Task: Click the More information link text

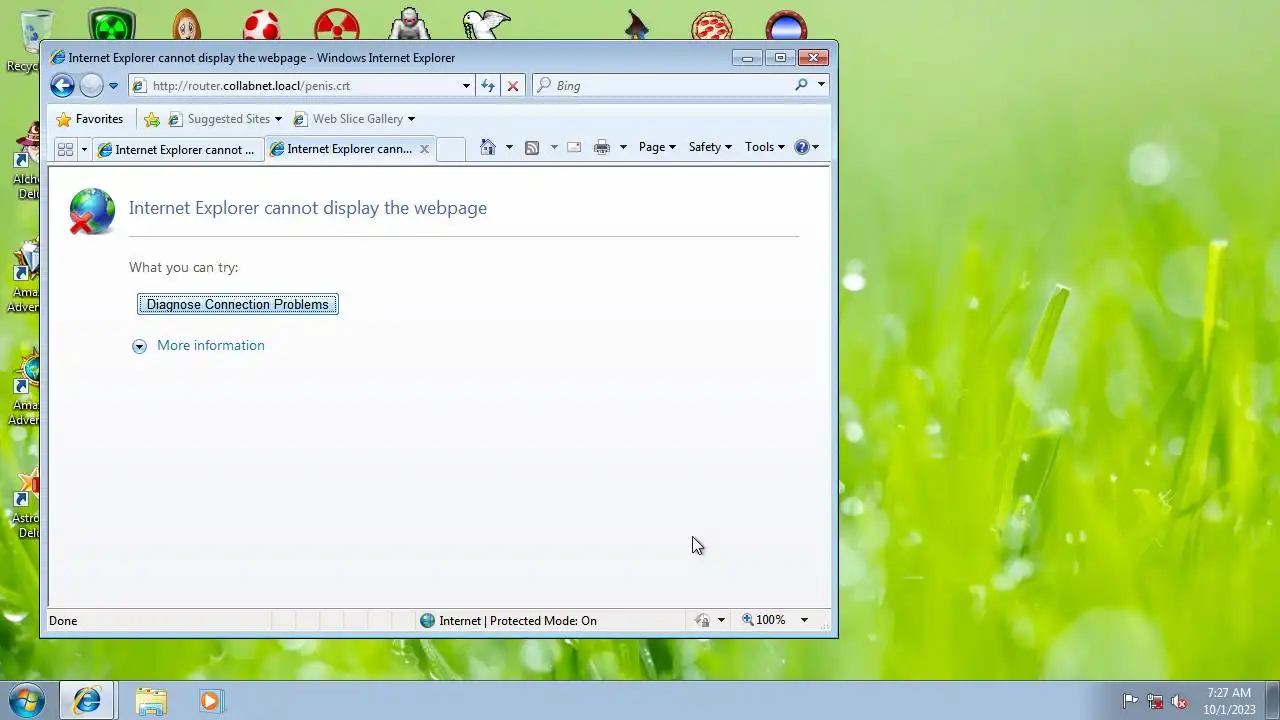Action: pyautogui.click(x=211, y=345)
